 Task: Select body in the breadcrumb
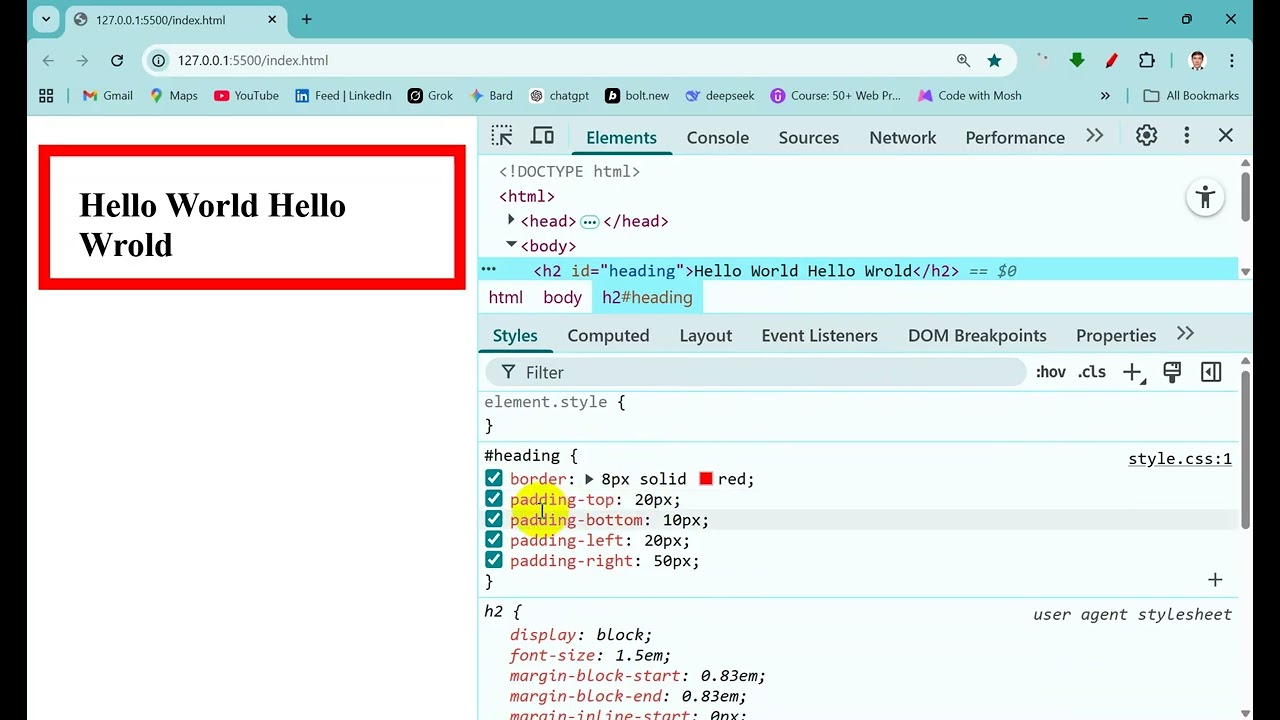pyautogui.click(x=562, y=298)
